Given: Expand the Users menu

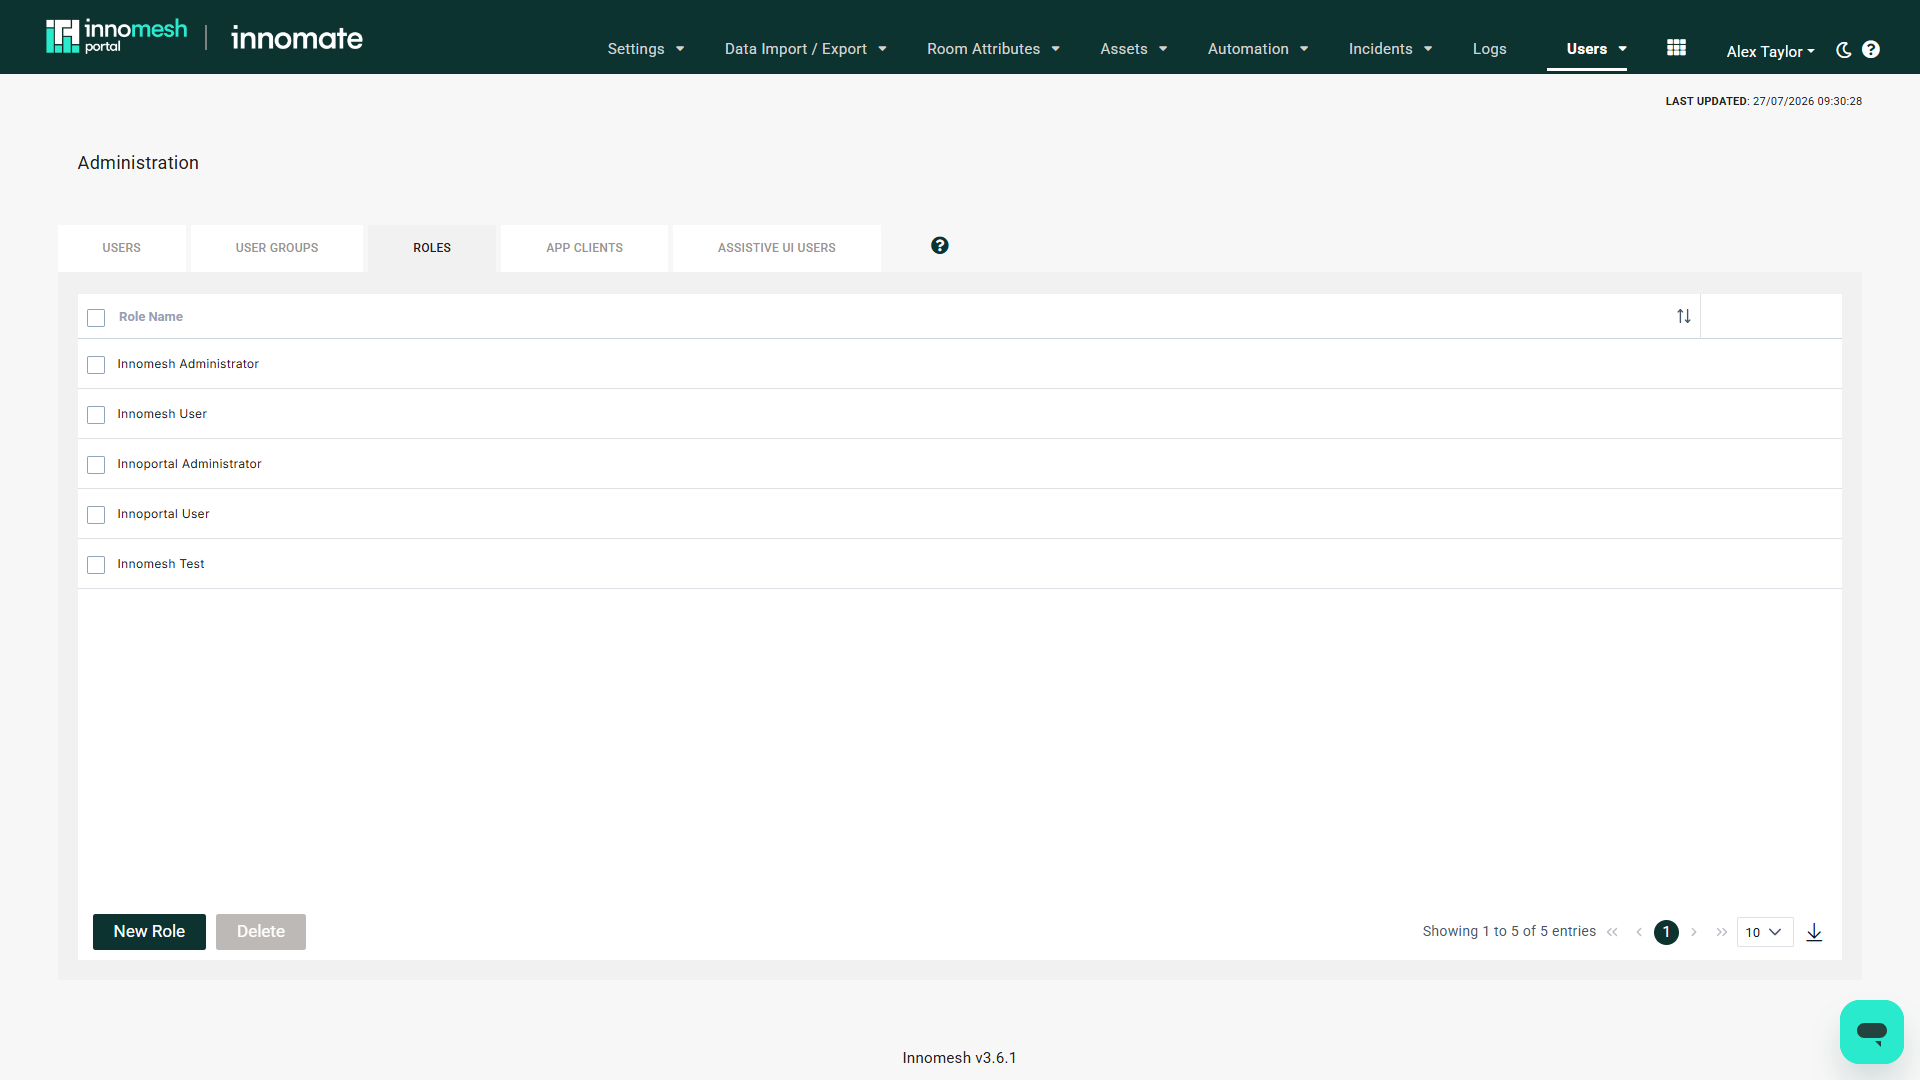Looking at the screenshot, I should (1596, 49).
